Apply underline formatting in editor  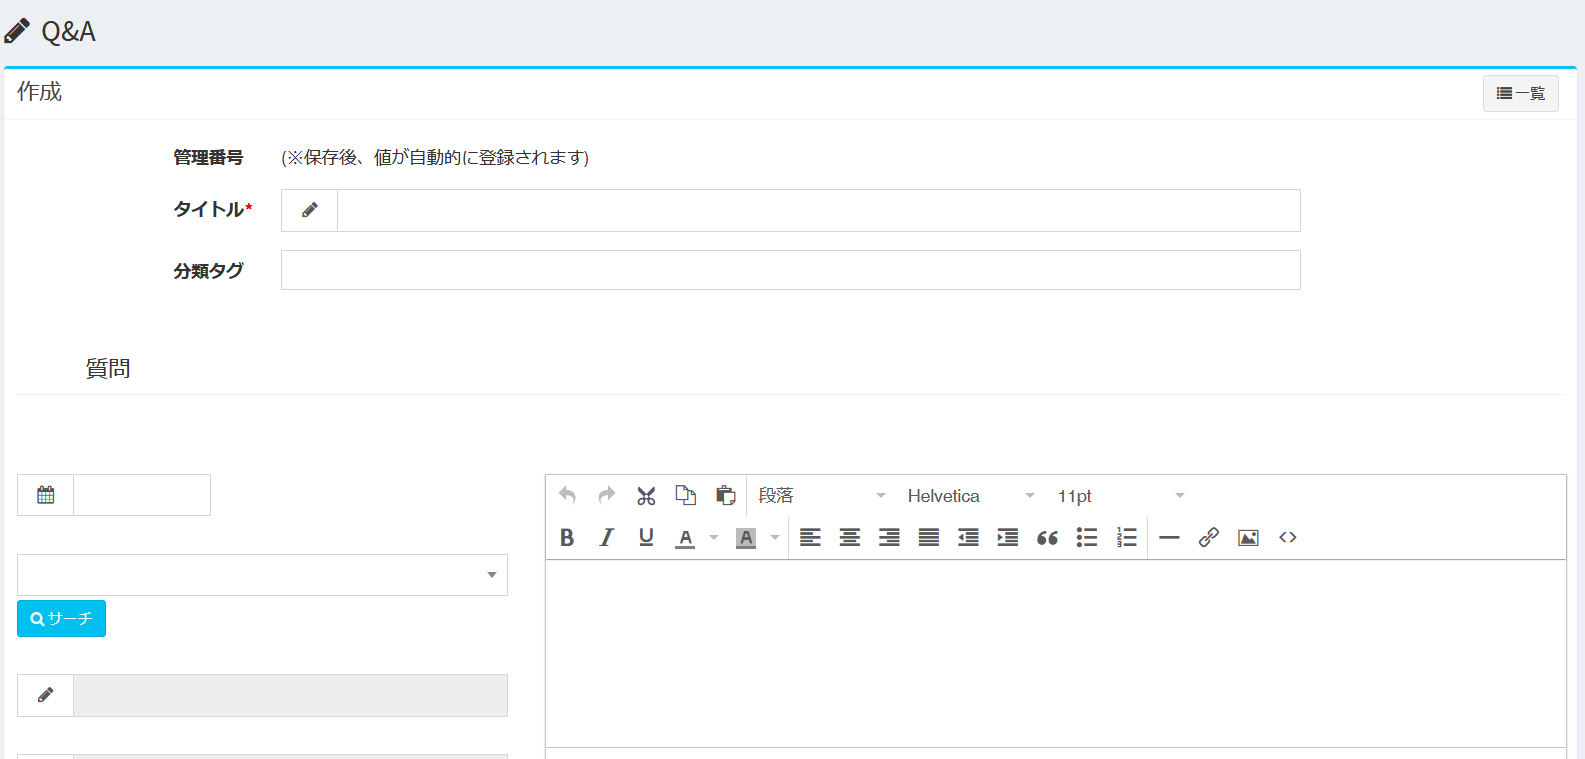click(x=646, y=538)
